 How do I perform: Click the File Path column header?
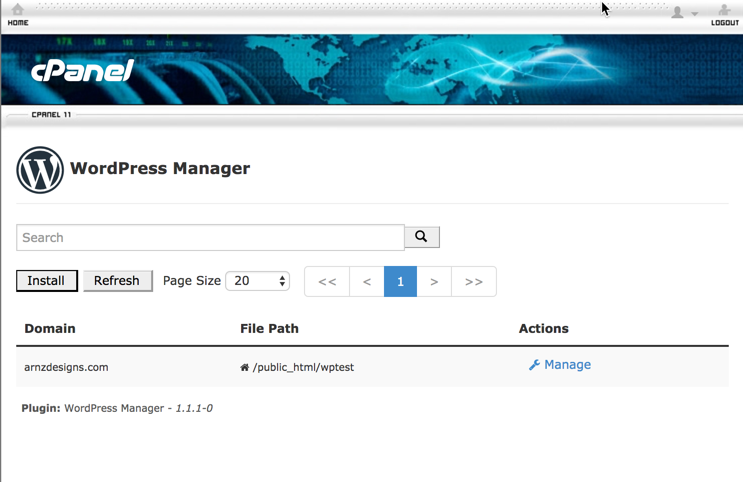(x=269, y=328)
